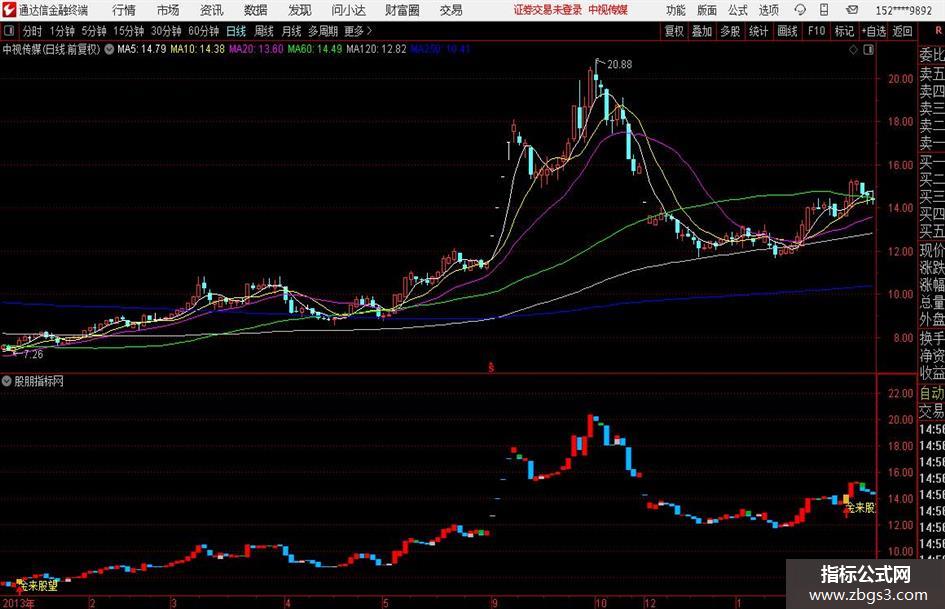Open the mobile phone icon in title bar
This screenshot has height=609, width=945.
[x=824, y=10]
